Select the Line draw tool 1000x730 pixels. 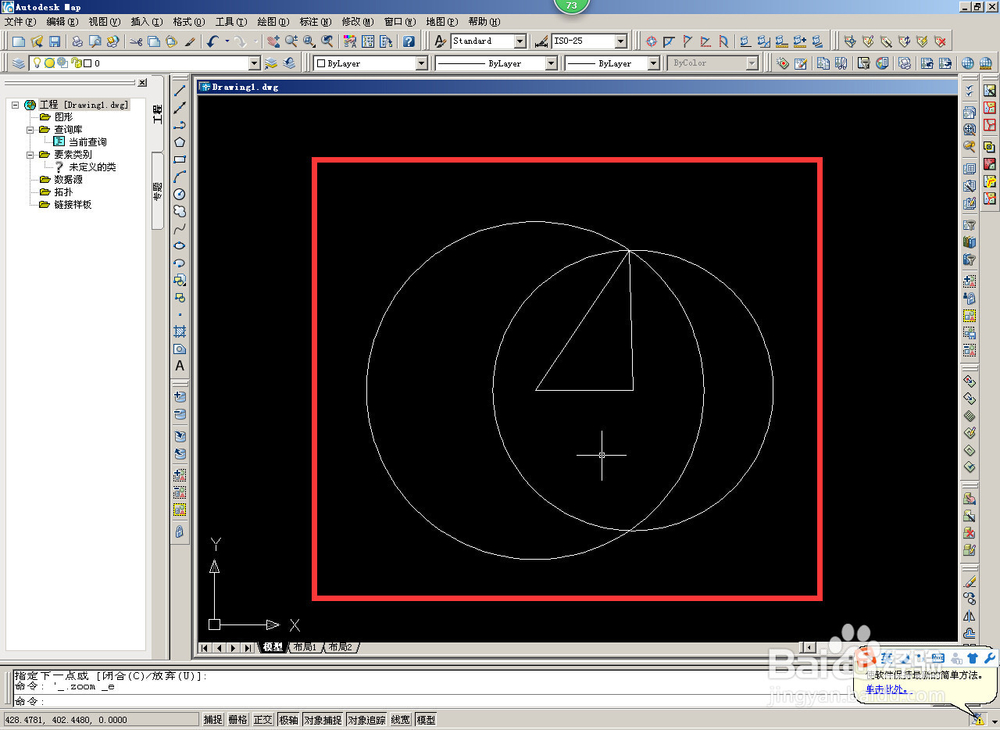click(x=180, y=91)
